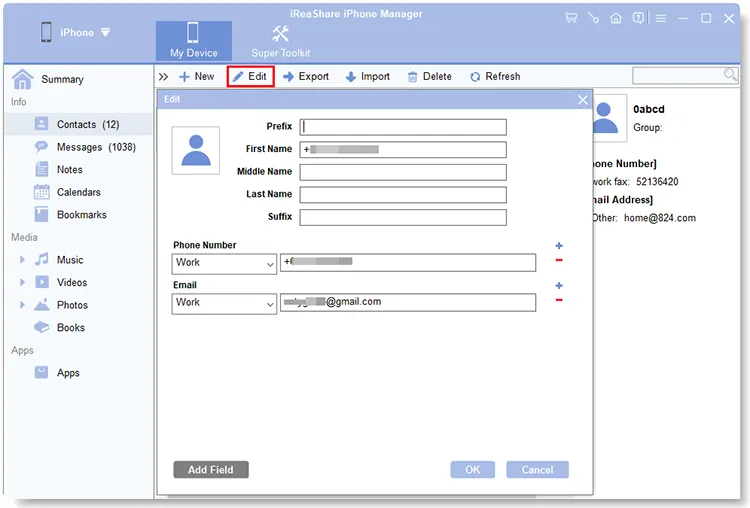Screen dimensions: 750x508
Task: Remove the phone number with minus icon
Action: [x=559, y=260]
